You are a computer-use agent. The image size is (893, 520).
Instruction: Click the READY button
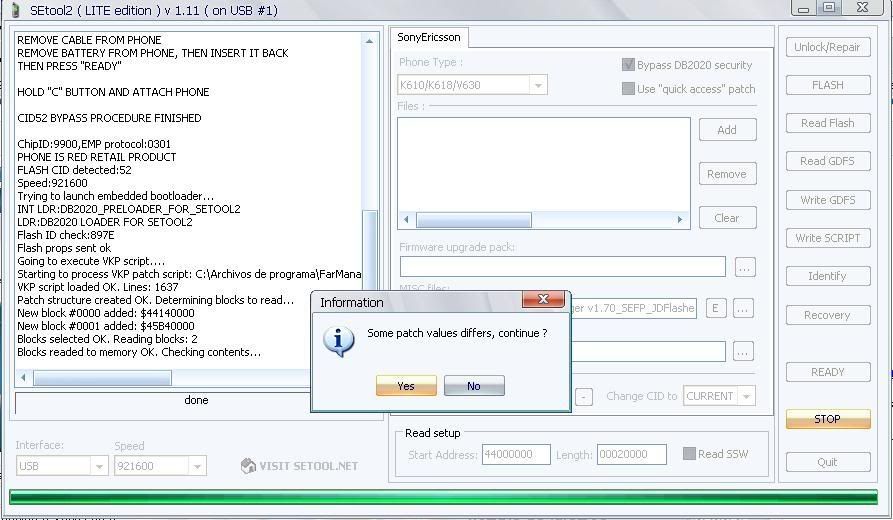click(828, 372)
